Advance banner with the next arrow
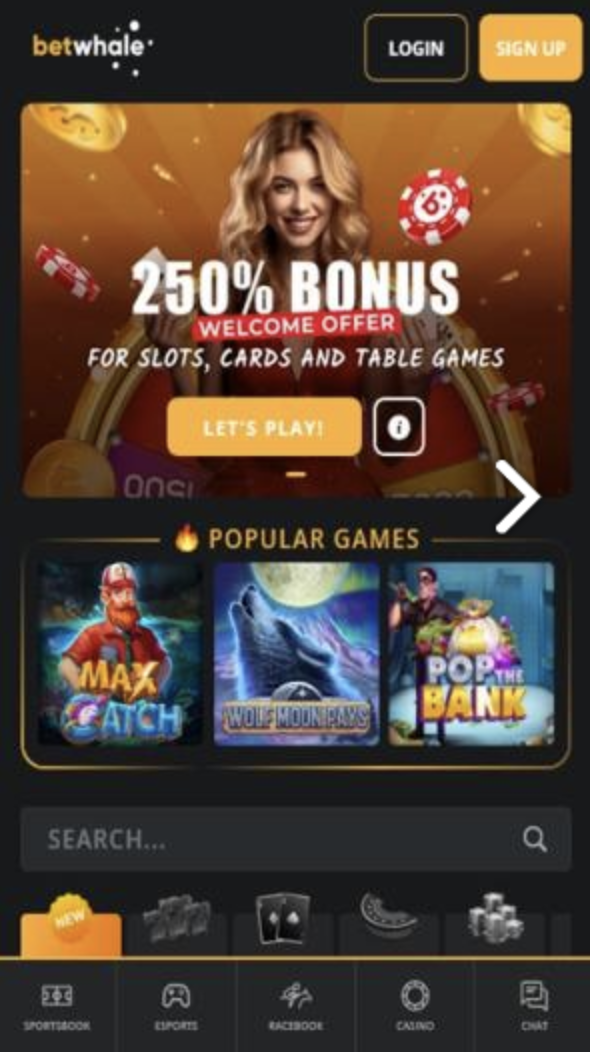This screenshot has width=590, height=1054. [x=518, y=497]
